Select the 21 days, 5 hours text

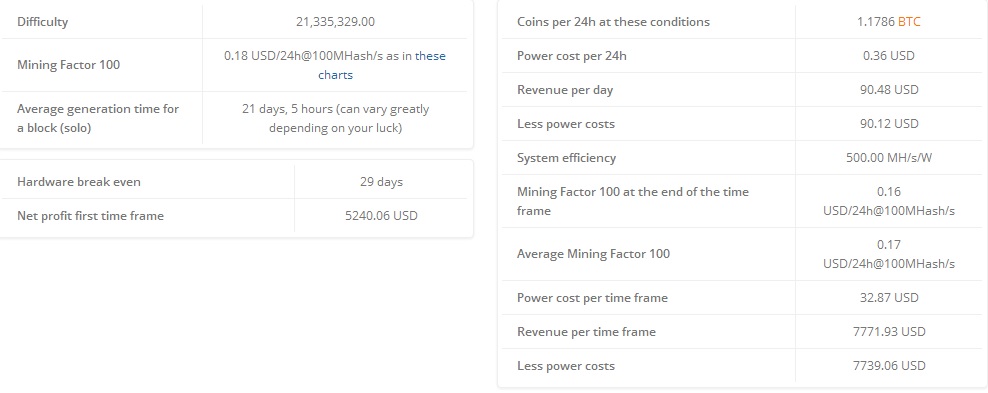[x=287, y=109]
